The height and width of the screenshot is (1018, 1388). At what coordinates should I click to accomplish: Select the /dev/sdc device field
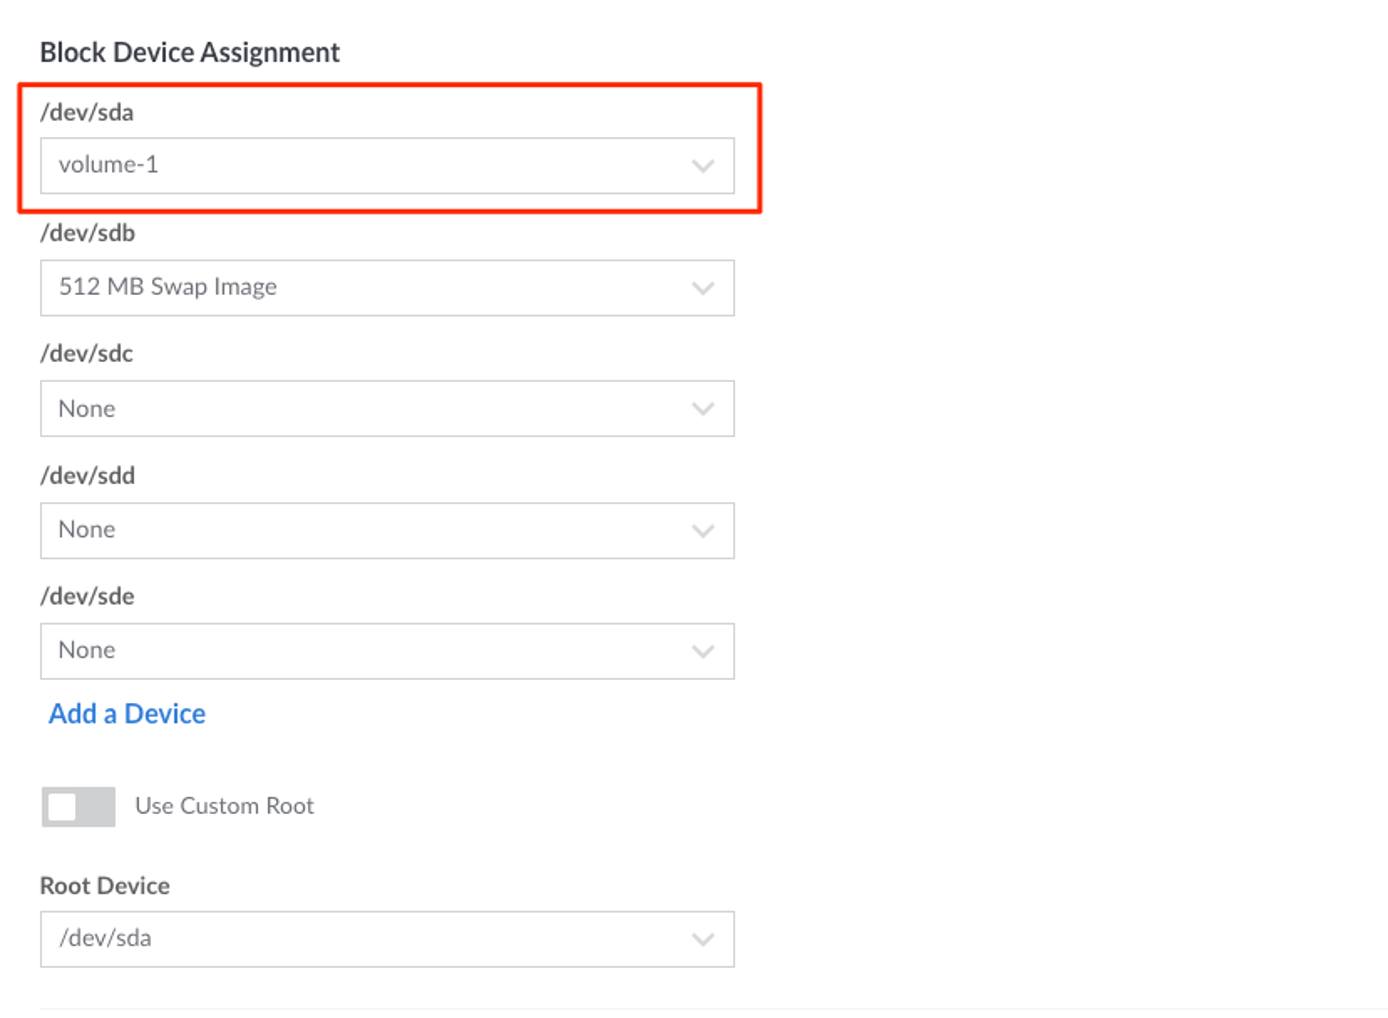tap(387, 408)
